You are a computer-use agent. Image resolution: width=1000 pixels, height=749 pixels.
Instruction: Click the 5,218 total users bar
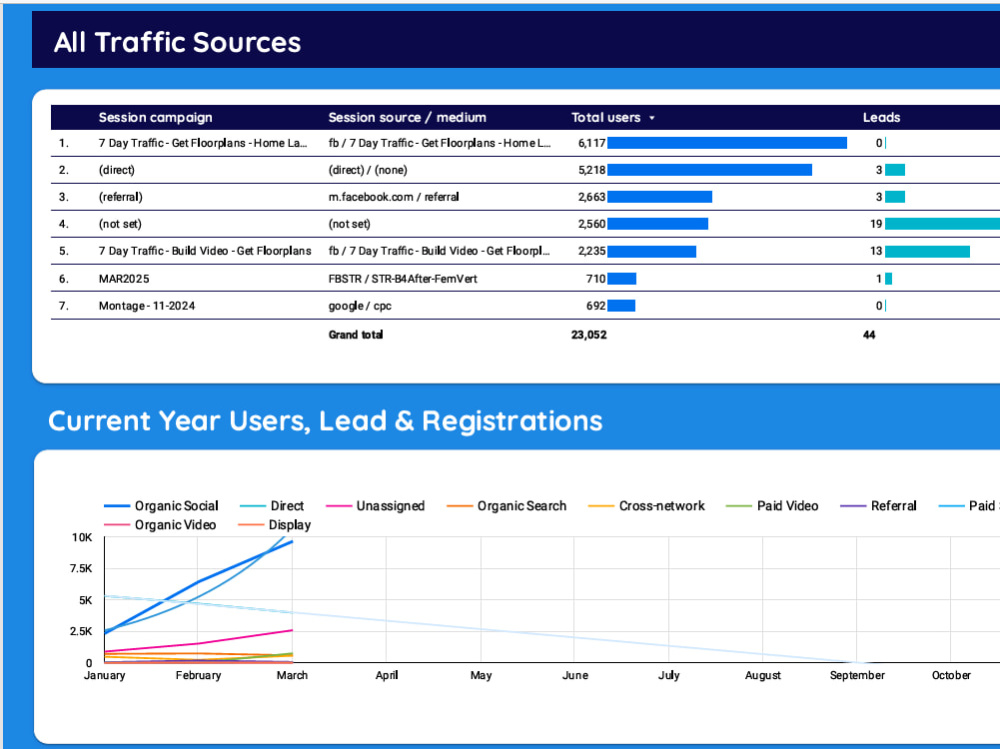(710, 170)
